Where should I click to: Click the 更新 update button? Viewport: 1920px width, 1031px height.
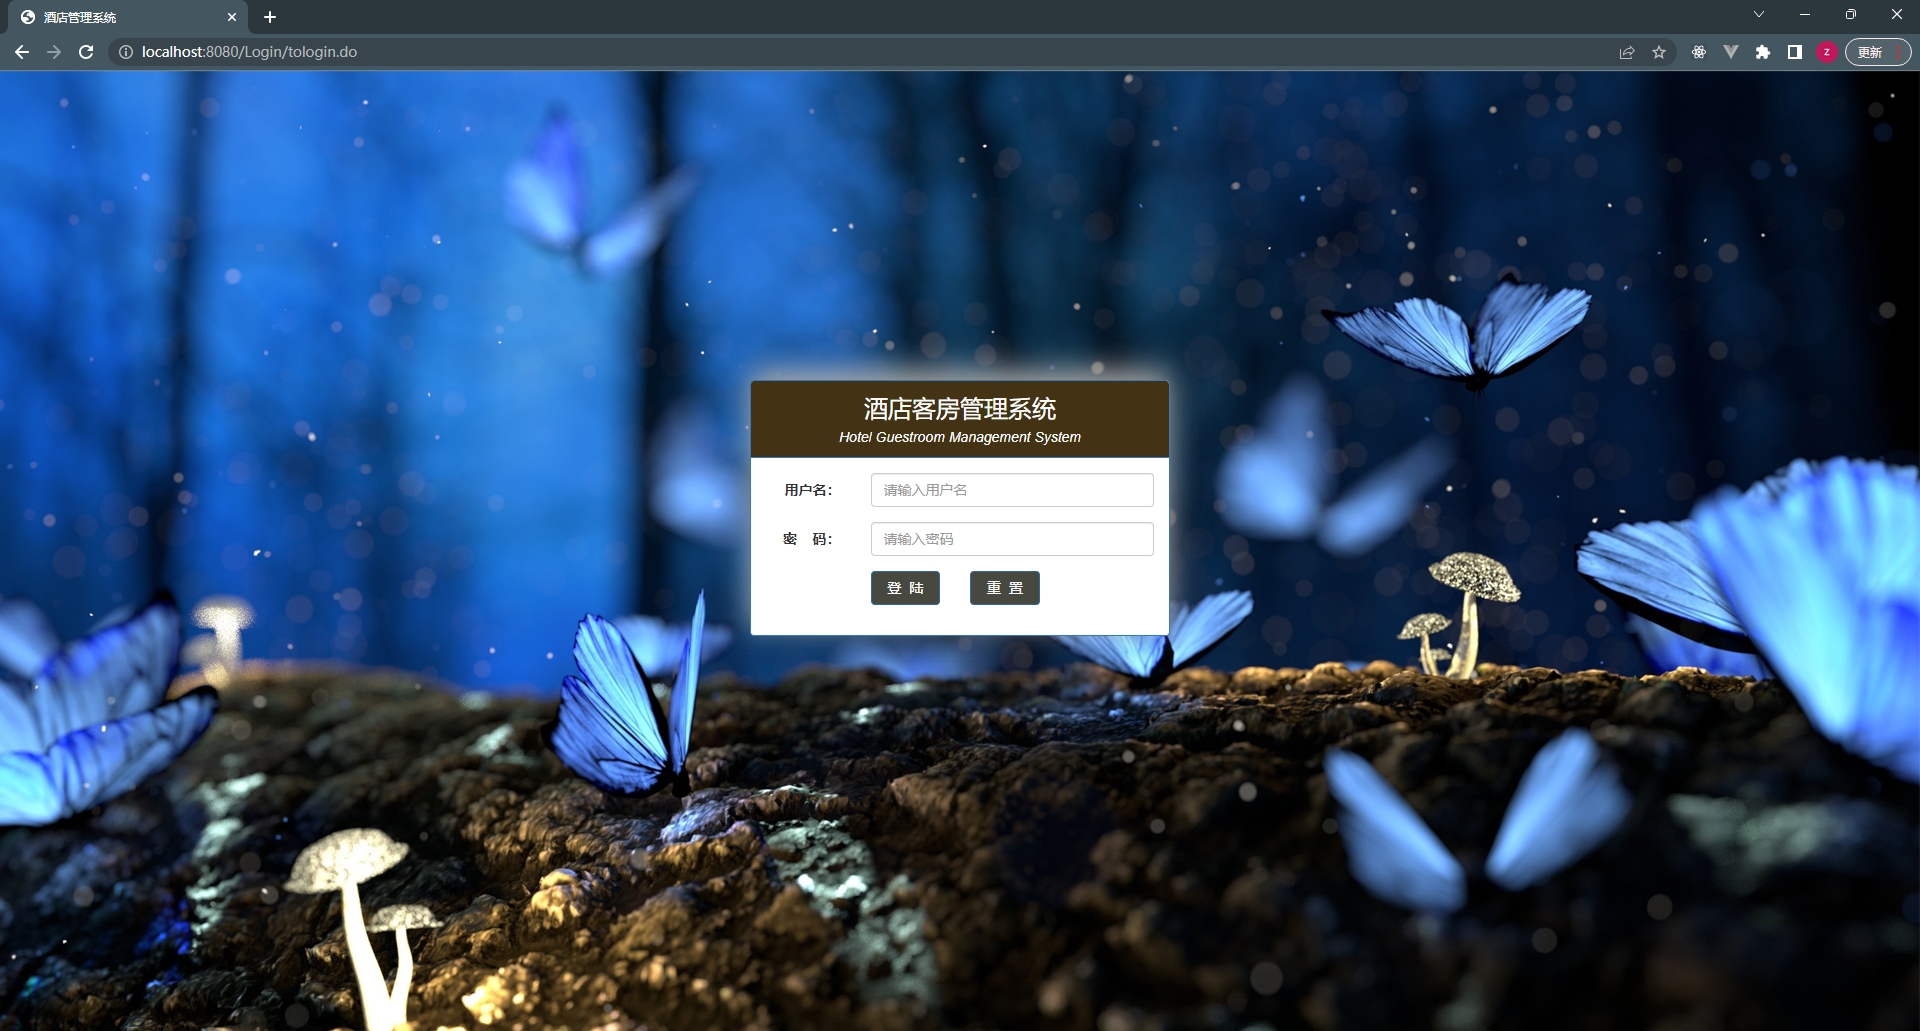point(1878,52)
